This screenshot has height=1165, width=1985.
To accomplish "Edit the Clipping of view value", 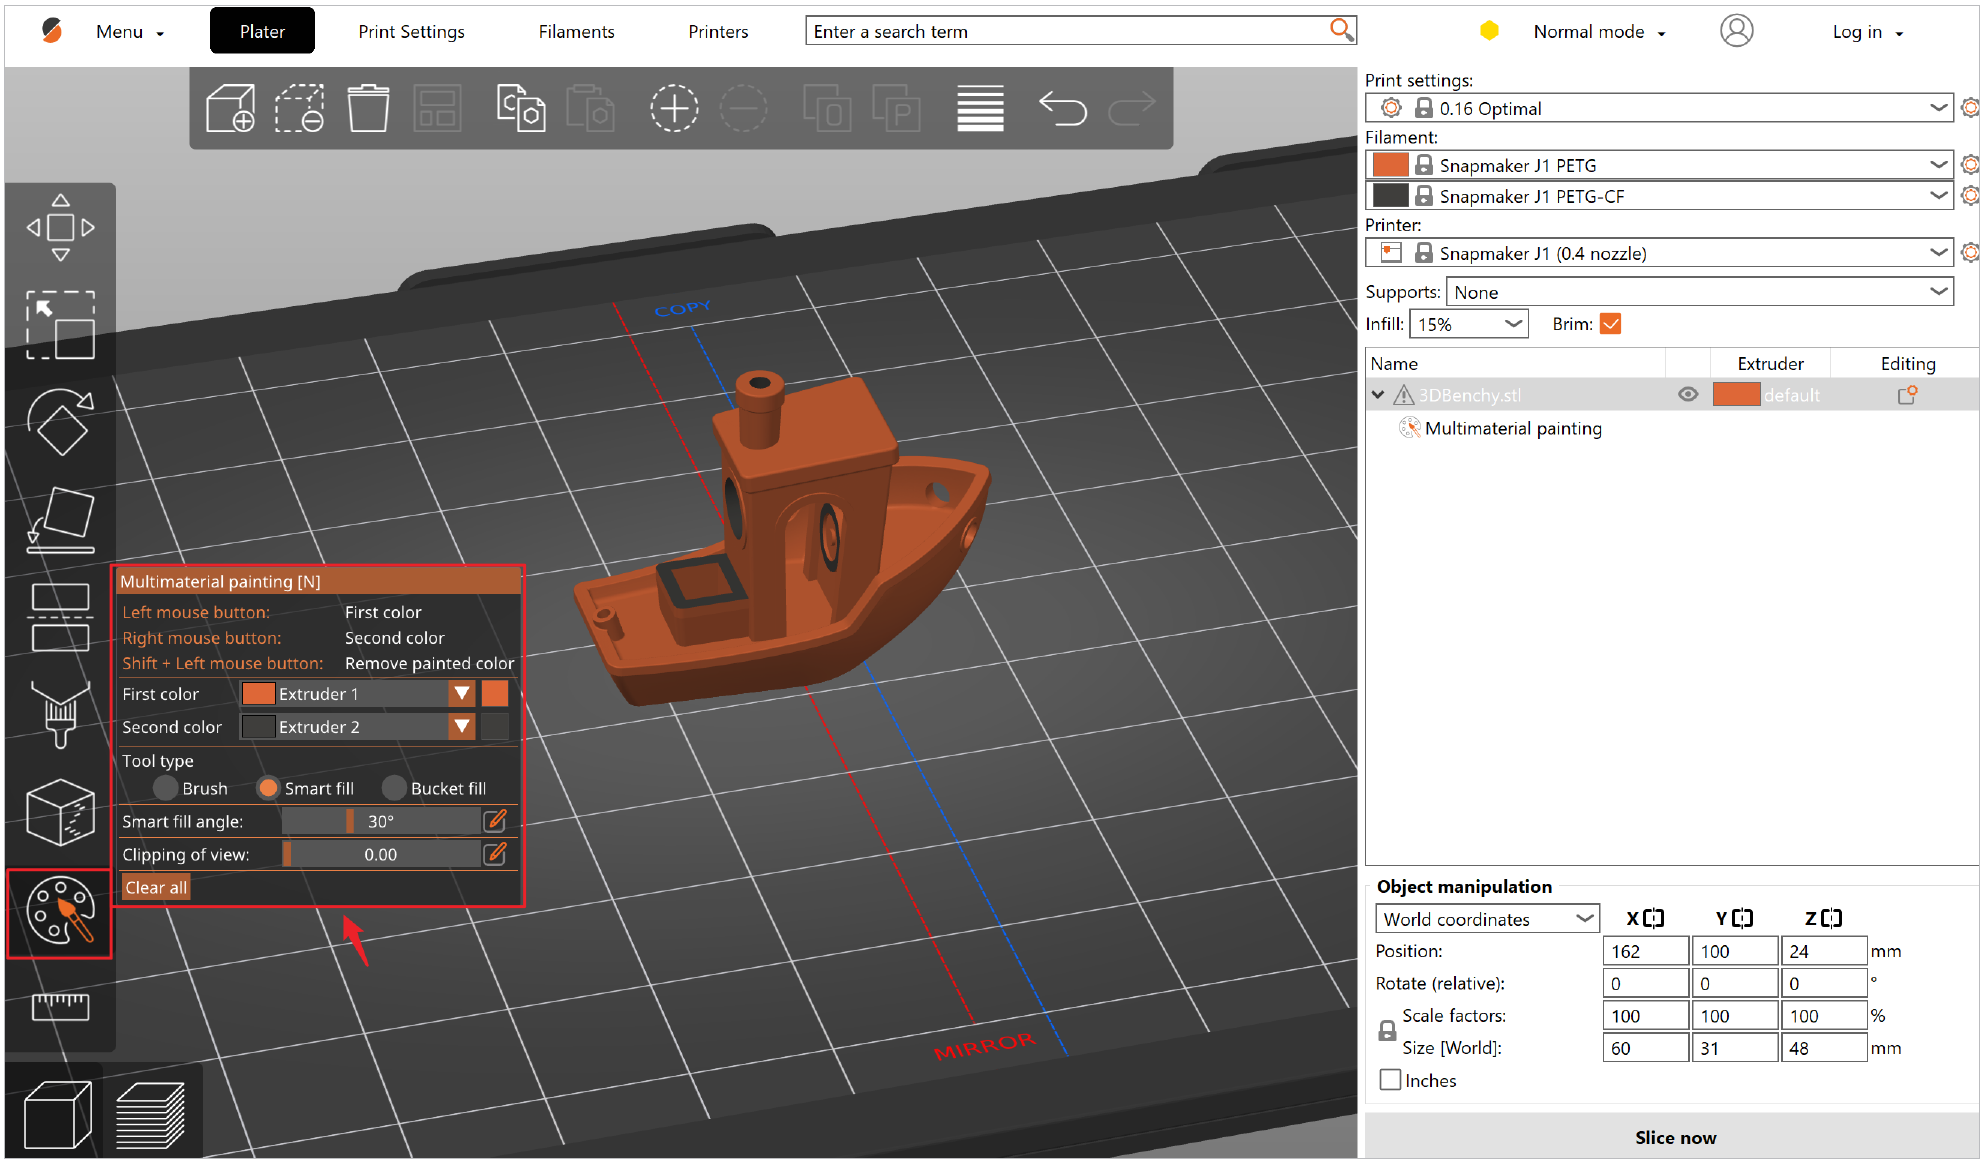I will click(495, 854).
